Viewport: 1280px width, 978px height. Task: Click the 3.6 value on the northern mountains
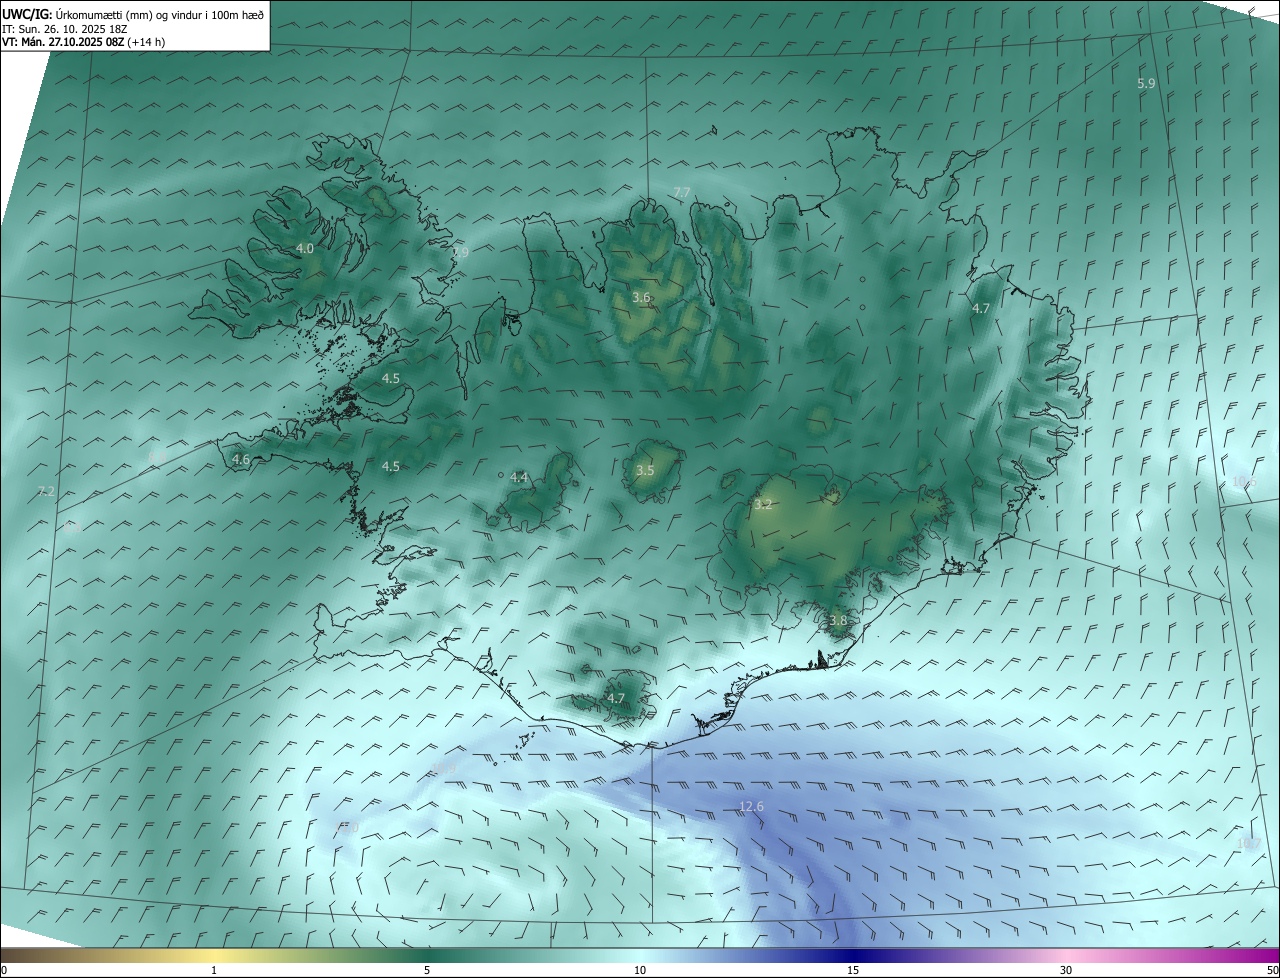[x=642, y=297]
